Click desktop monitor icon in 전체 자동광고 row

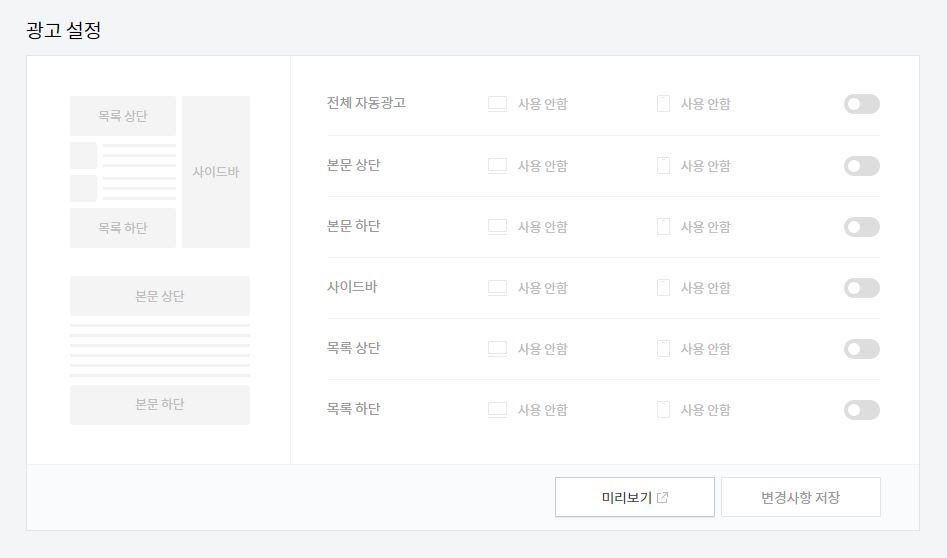pos(497,104)
